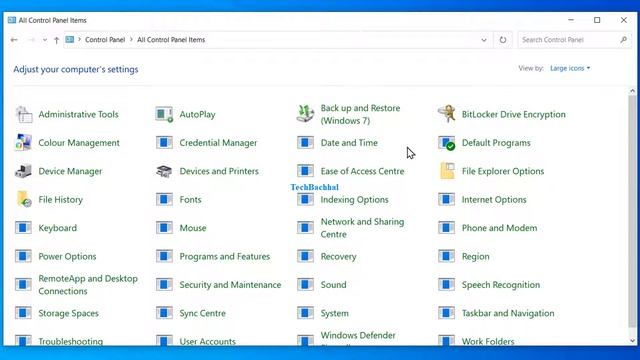Image resolution: width=640 pixels, height=360 pixels.
Task: Click the Credential Manager icon
Action: point(164,142)
